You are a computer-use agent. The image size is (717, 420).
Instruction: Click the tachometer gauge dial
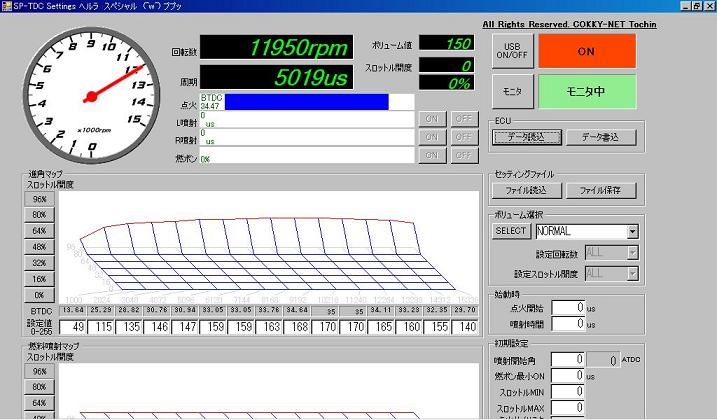point(91,96)
